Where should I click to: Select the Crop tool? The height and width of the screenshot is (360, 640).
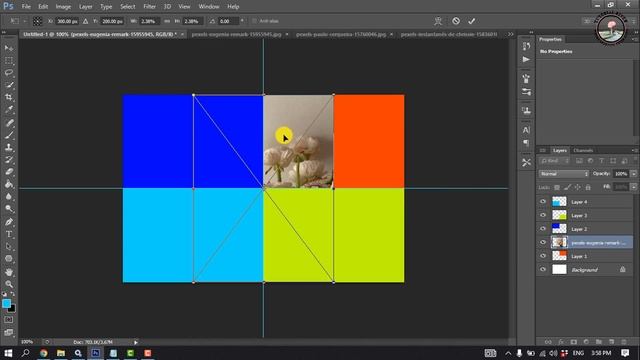(9, 97)
